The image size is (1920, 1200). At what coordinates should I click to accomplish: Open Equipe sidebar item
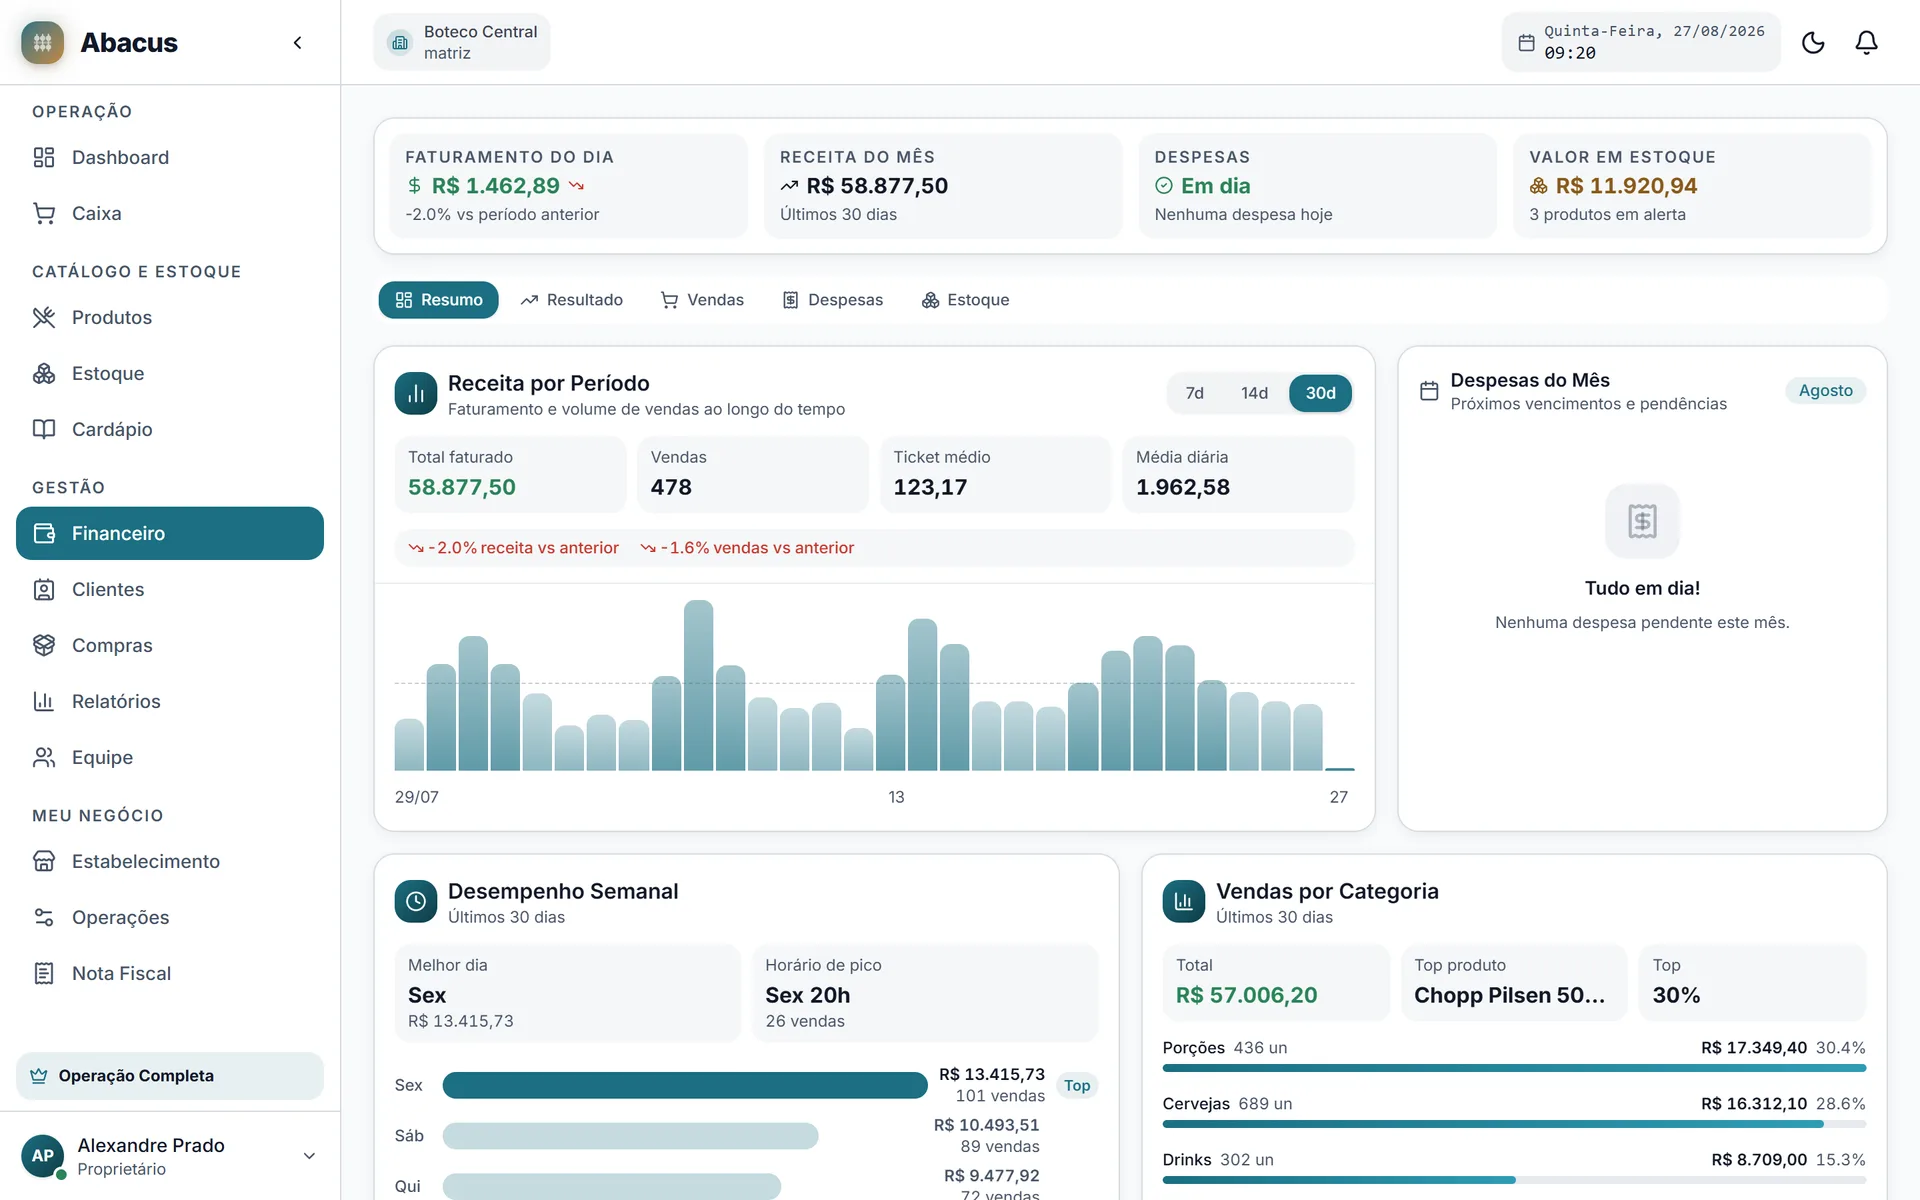[x=170, y=757]
